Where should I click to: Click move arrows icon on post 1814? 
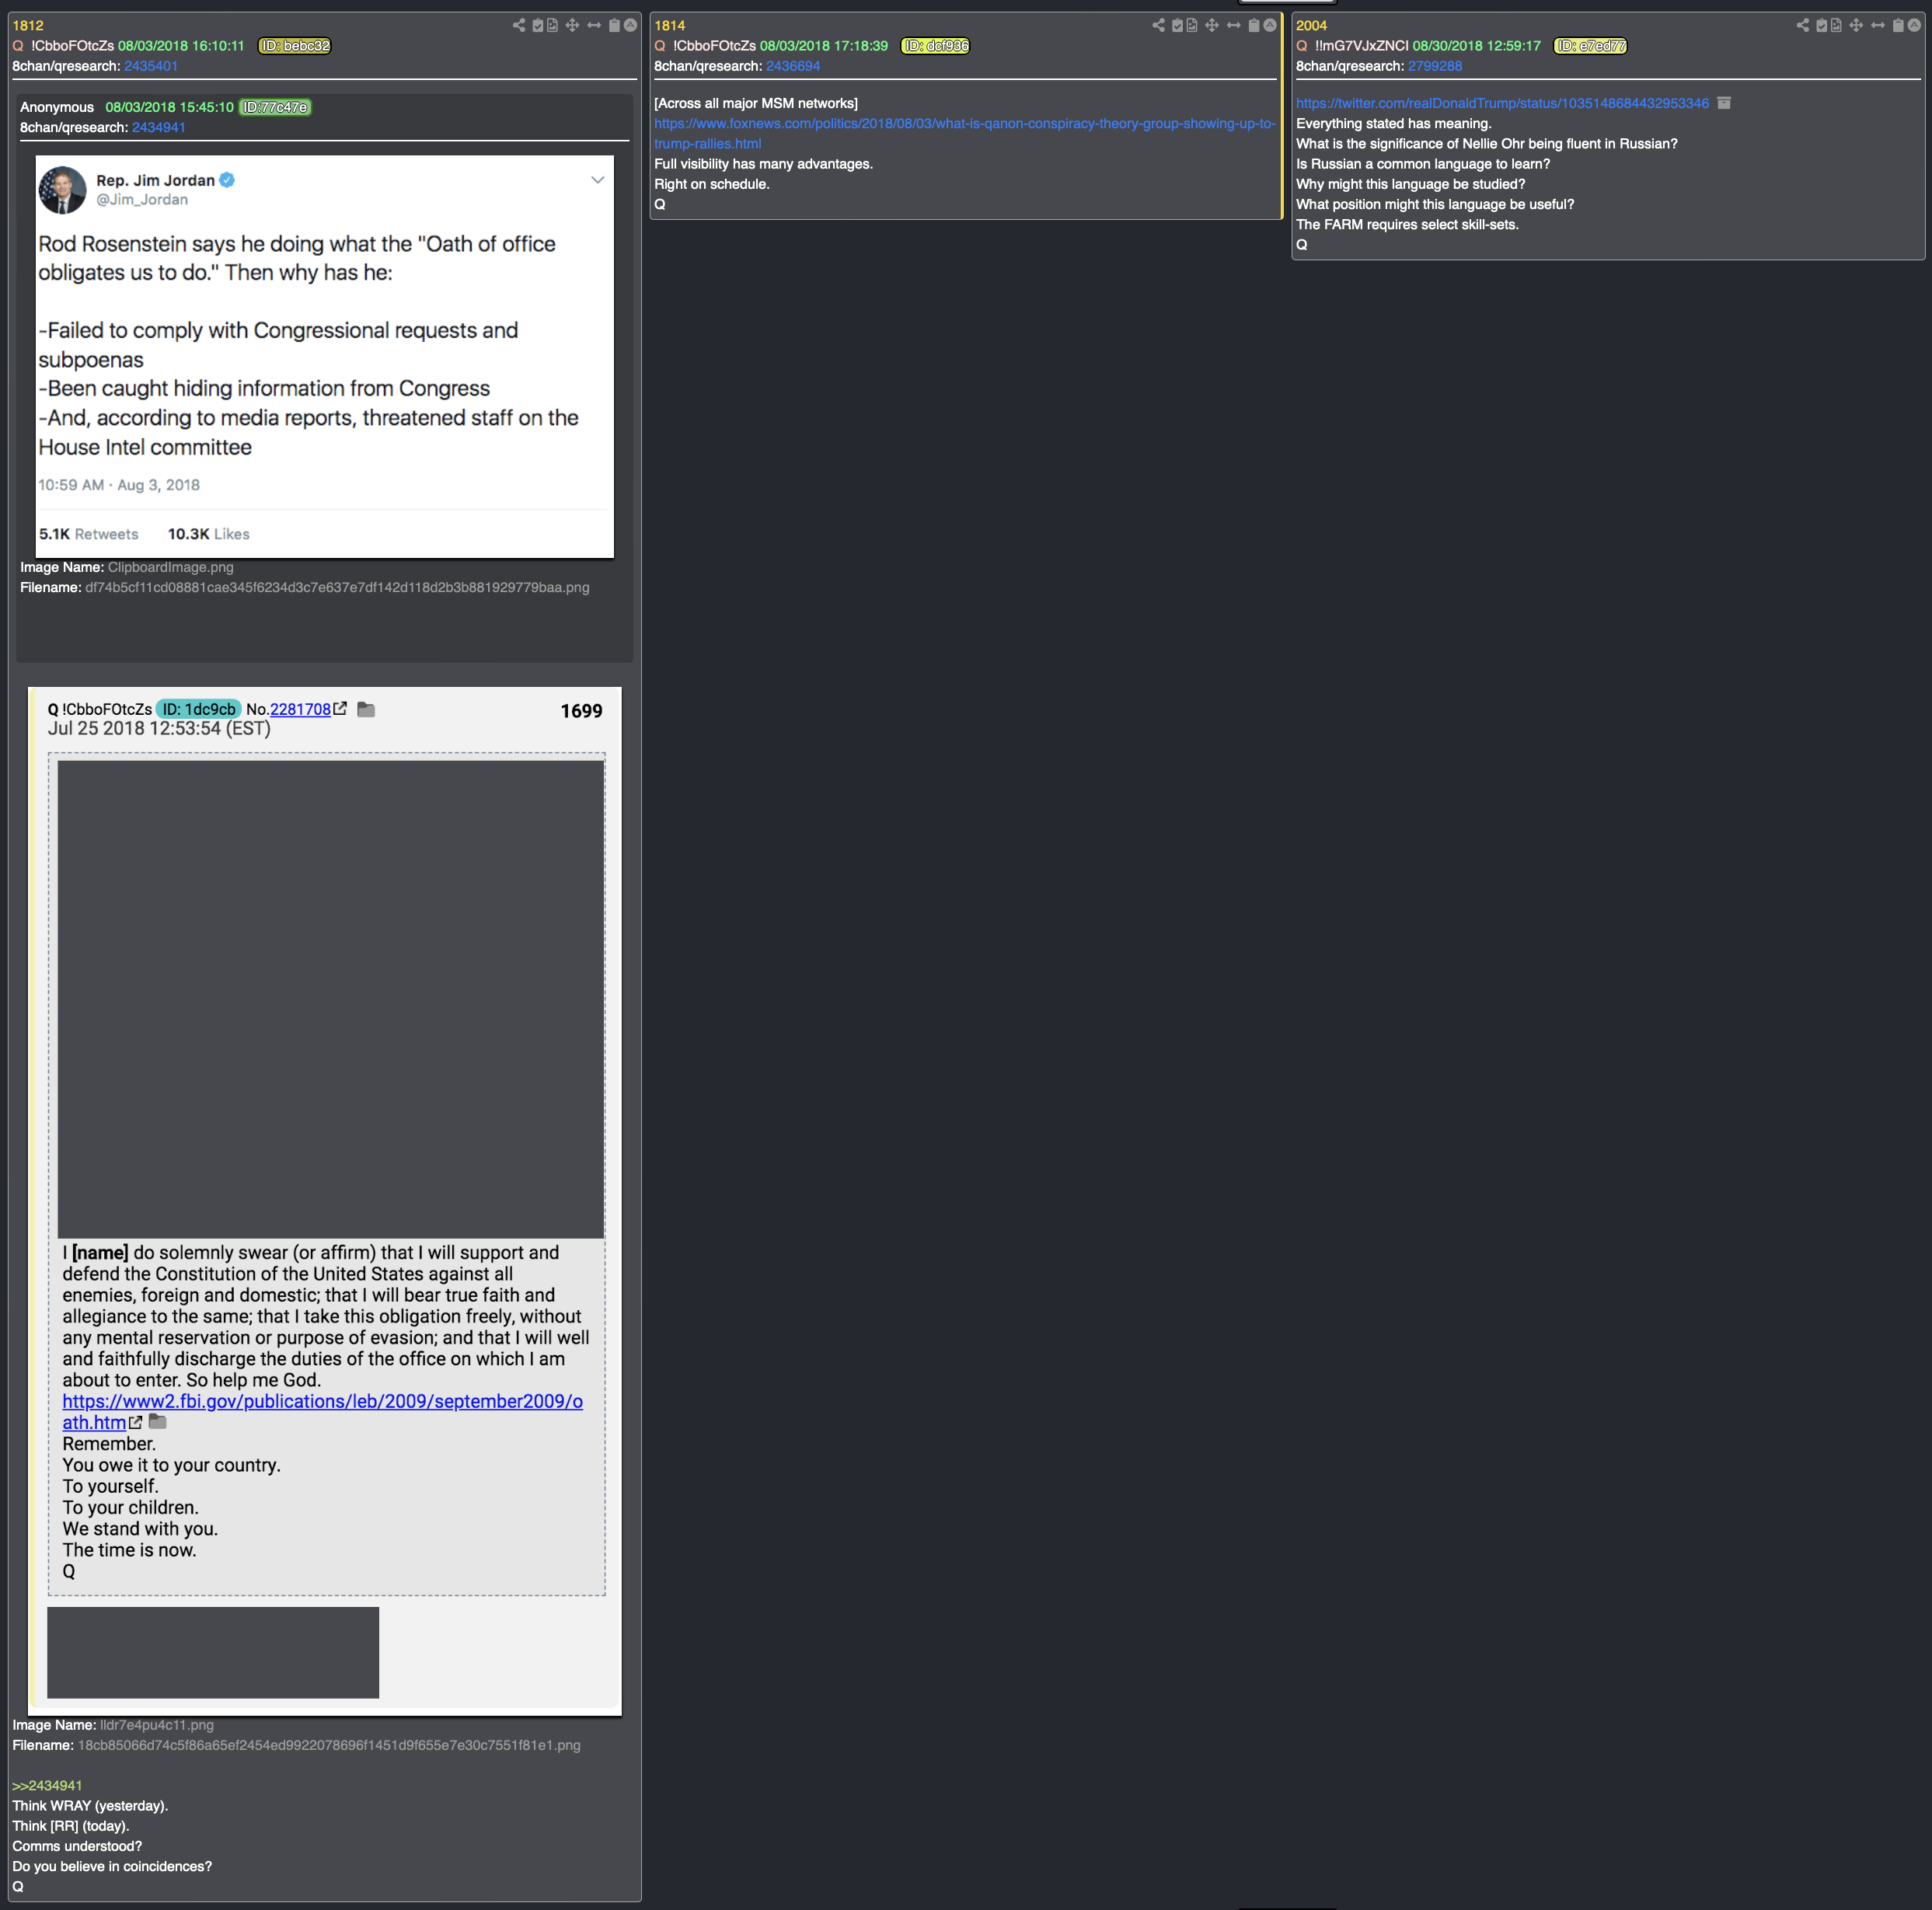(1212, 25)
